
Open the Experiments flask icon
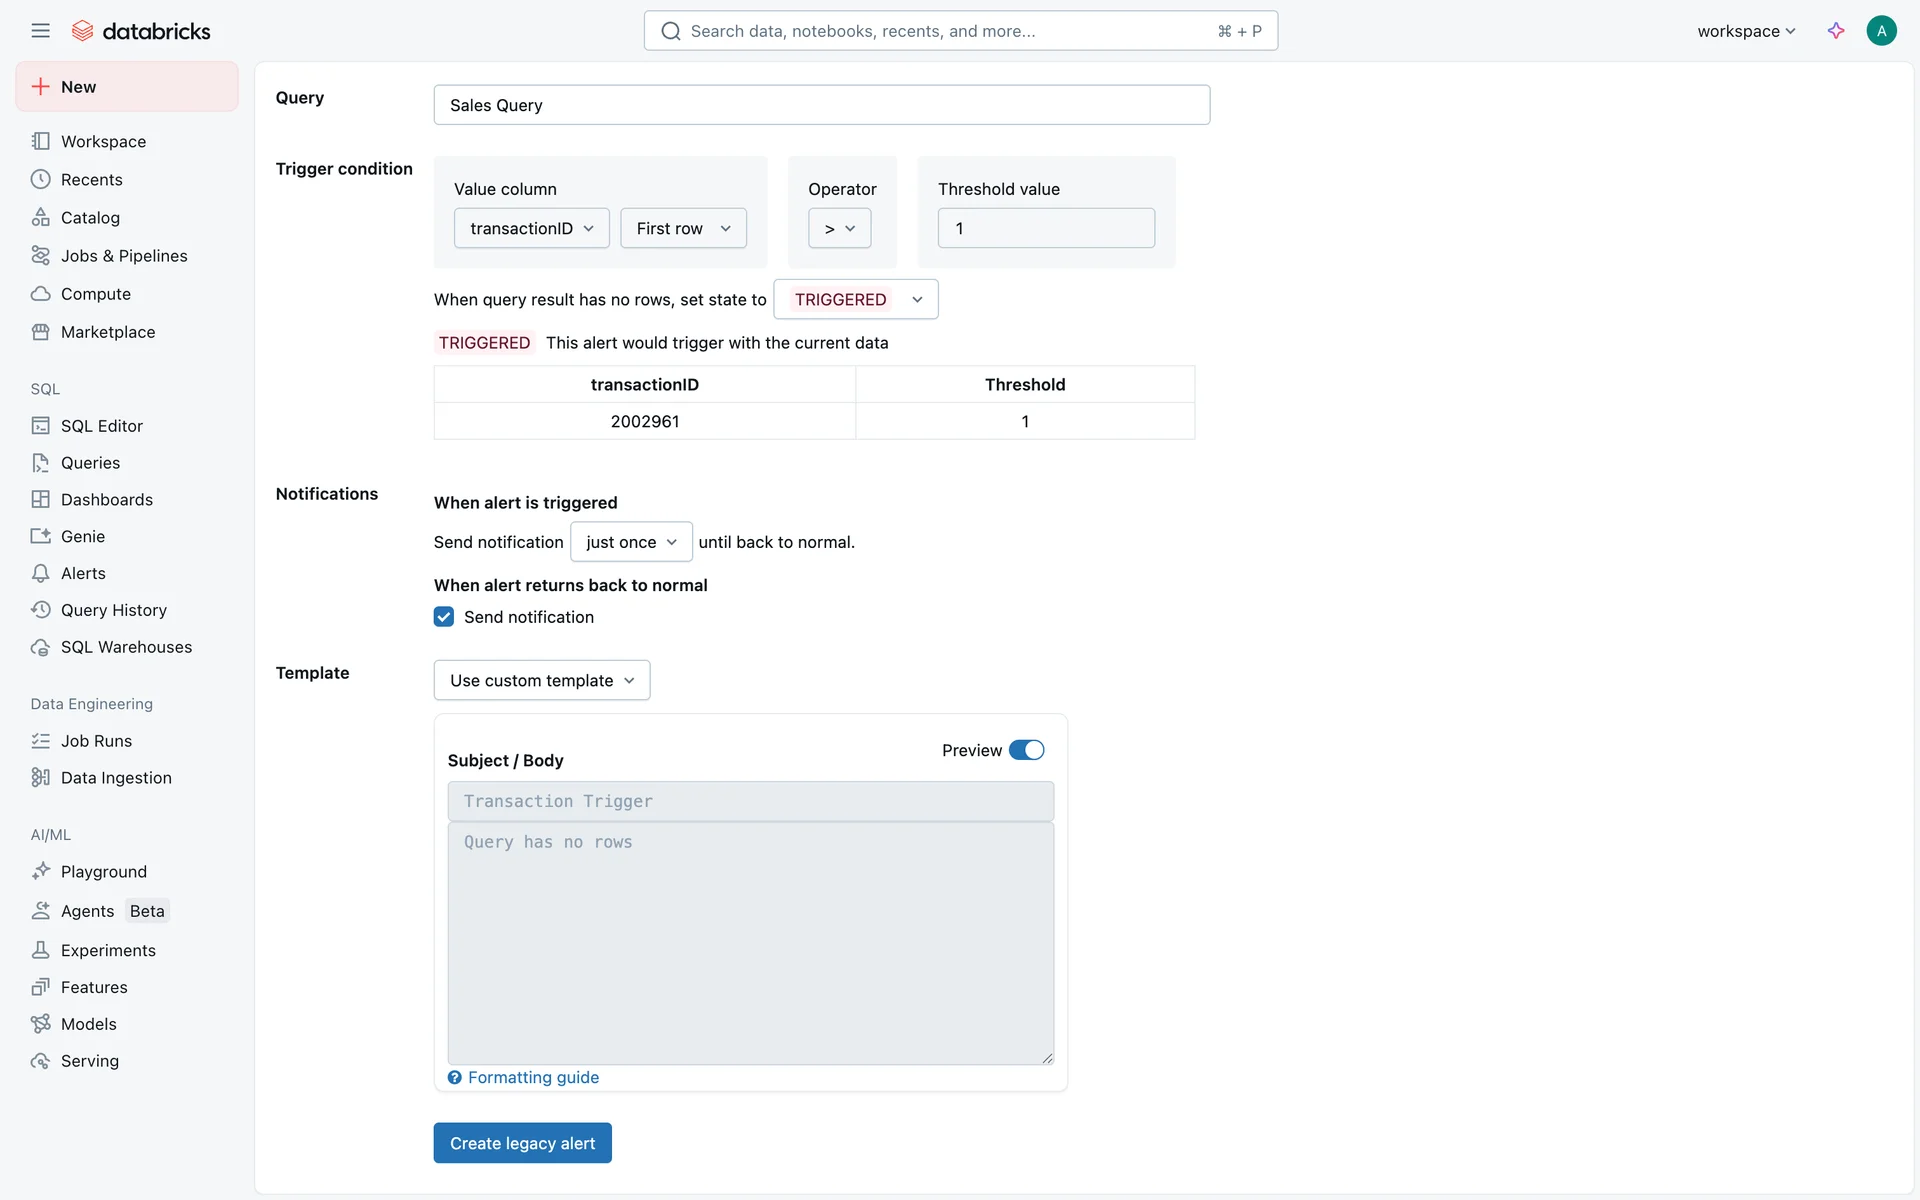point(40,950)
